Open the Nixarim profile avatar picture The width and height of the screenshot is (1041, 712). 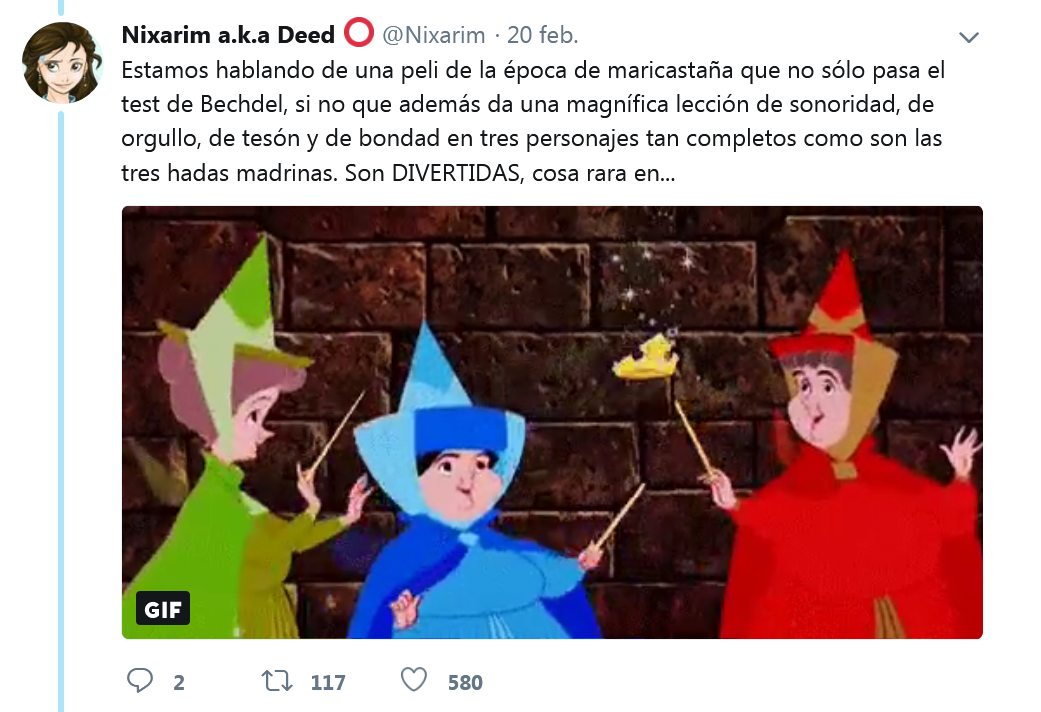click(62, 62)
